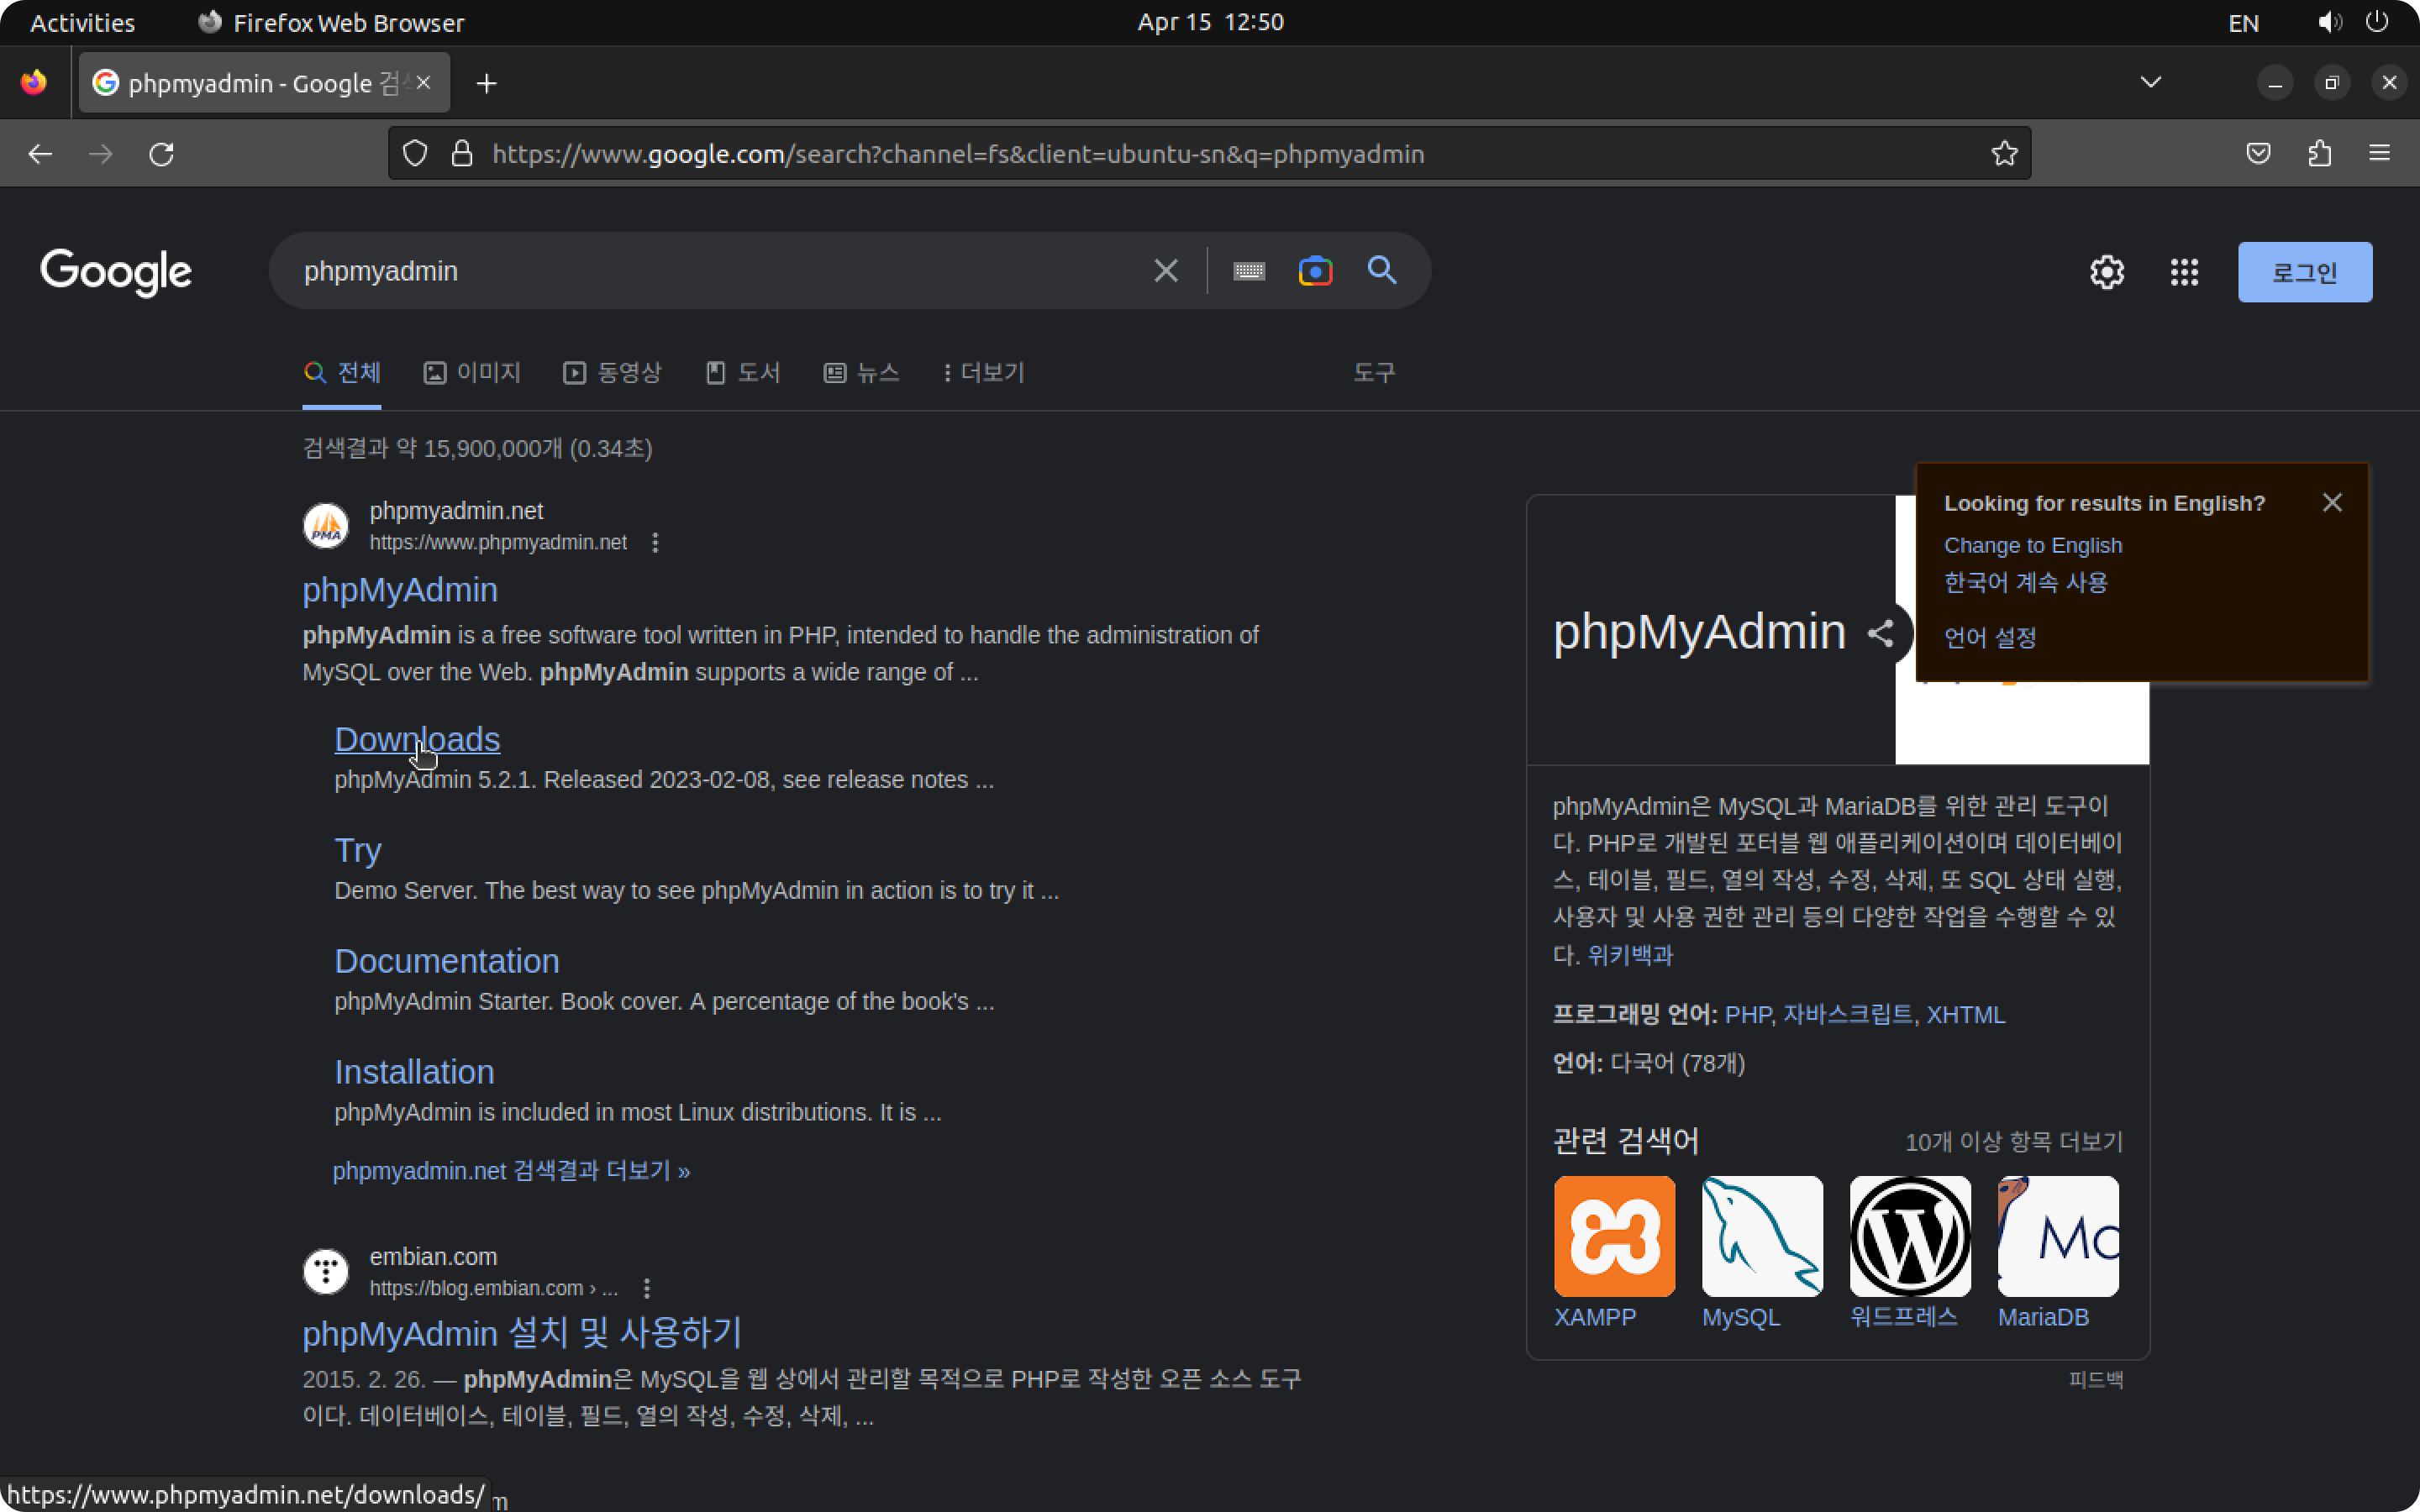Open the power system menu icon
This screenshot has width=2420, height=1512.
[x=2377, y=22]
